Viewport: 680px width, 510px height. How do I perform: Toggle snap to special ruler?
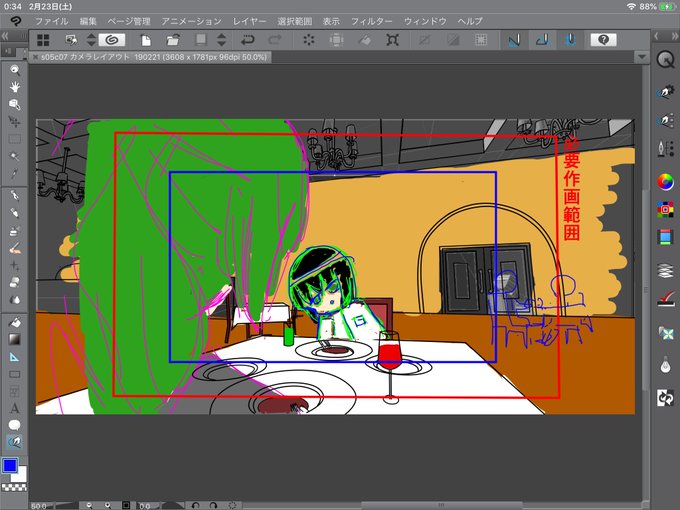pyautogui.click(x=543, y=40)
